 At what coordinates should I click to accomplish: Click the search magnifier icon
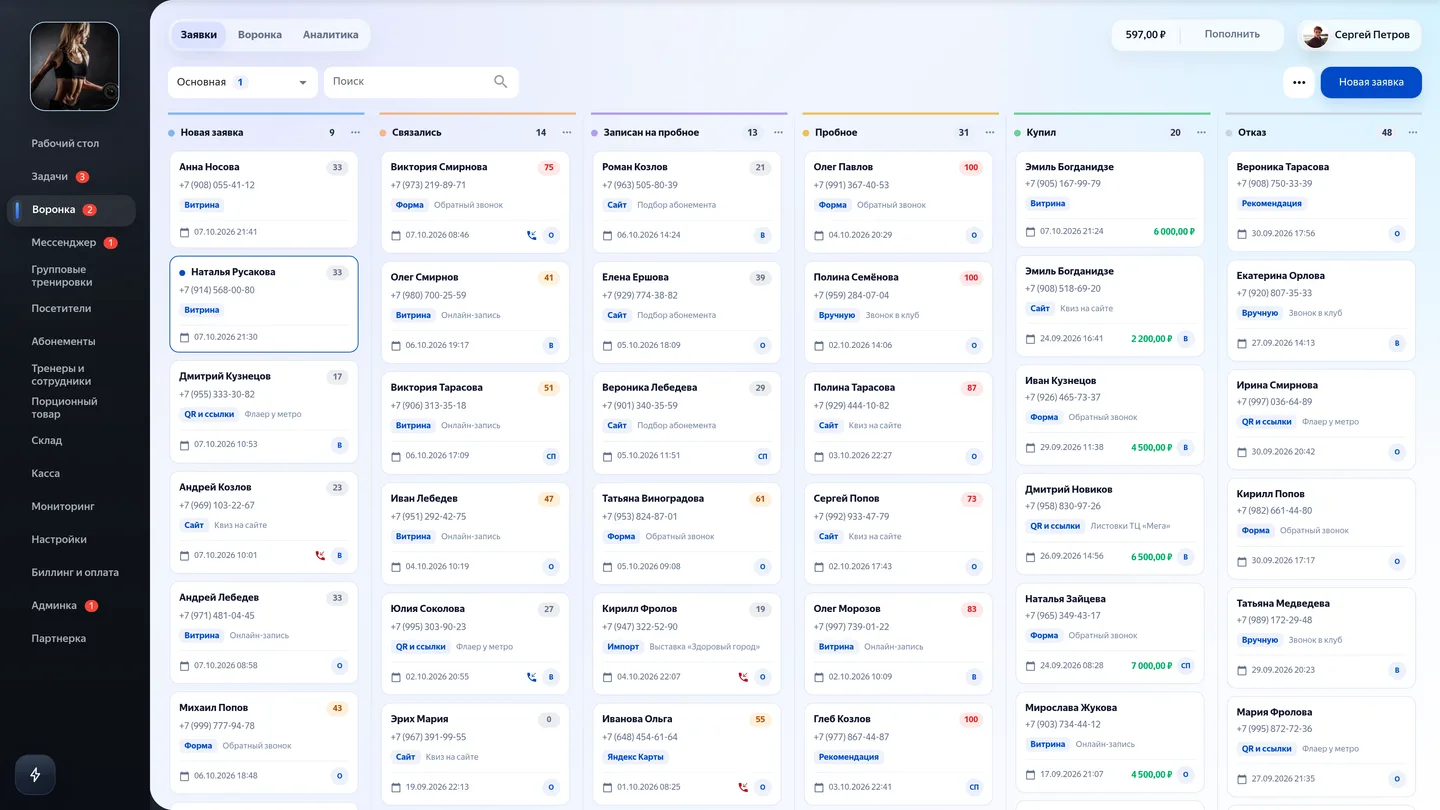[501, 82]
